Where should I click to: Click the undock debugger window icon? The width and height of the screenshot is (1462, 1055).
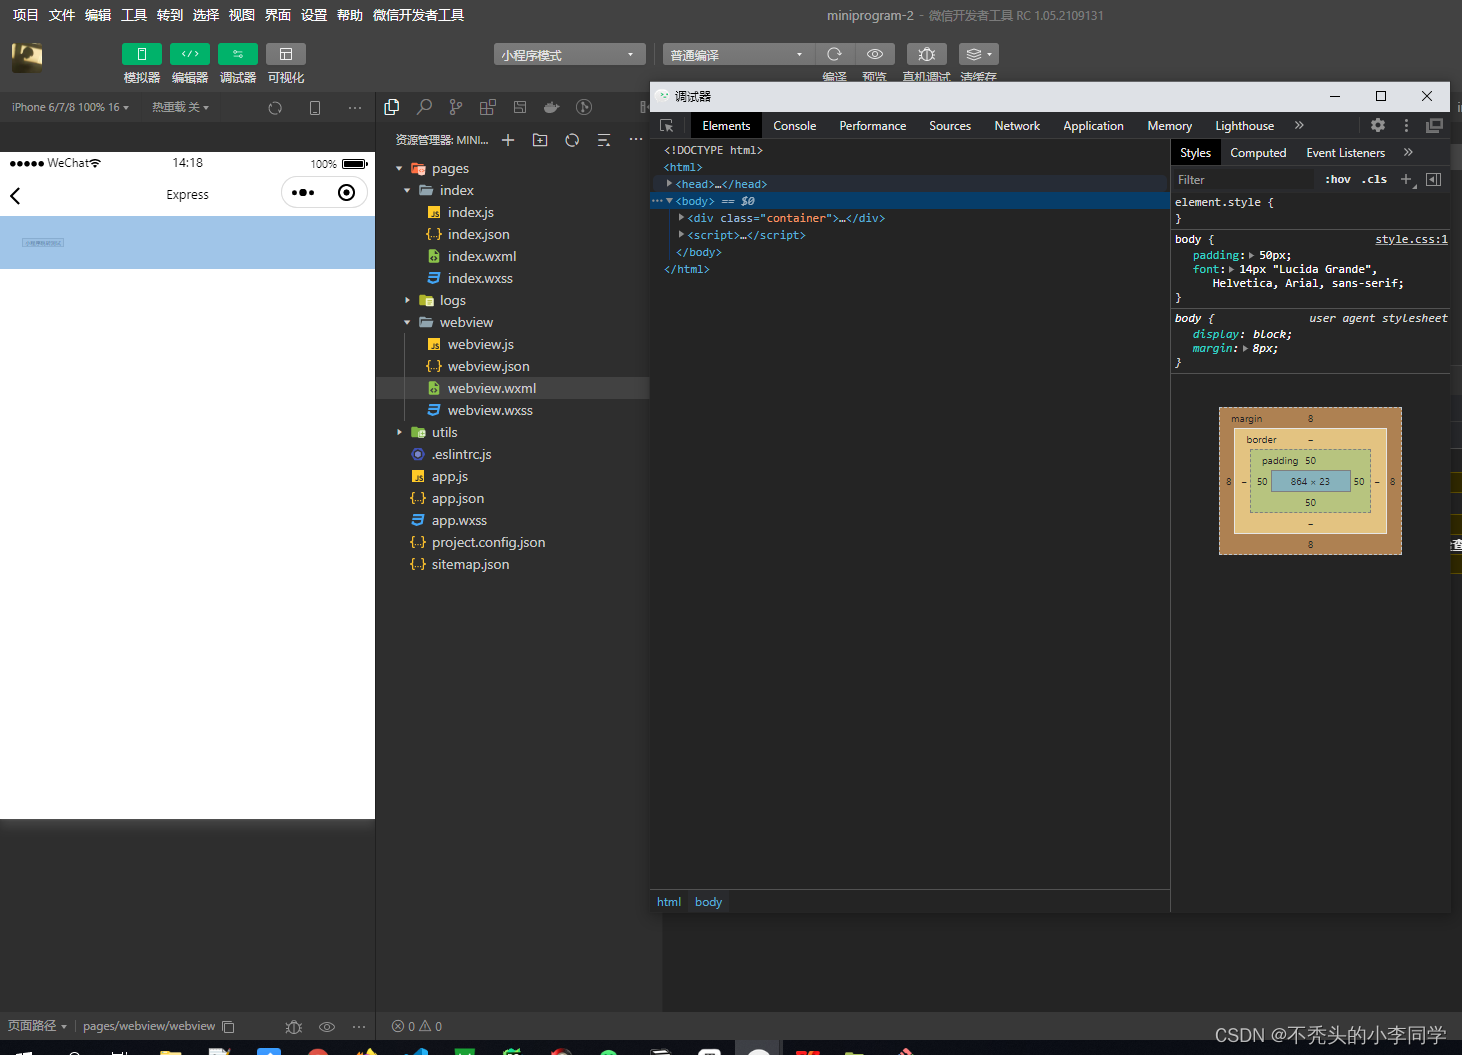1434,125
